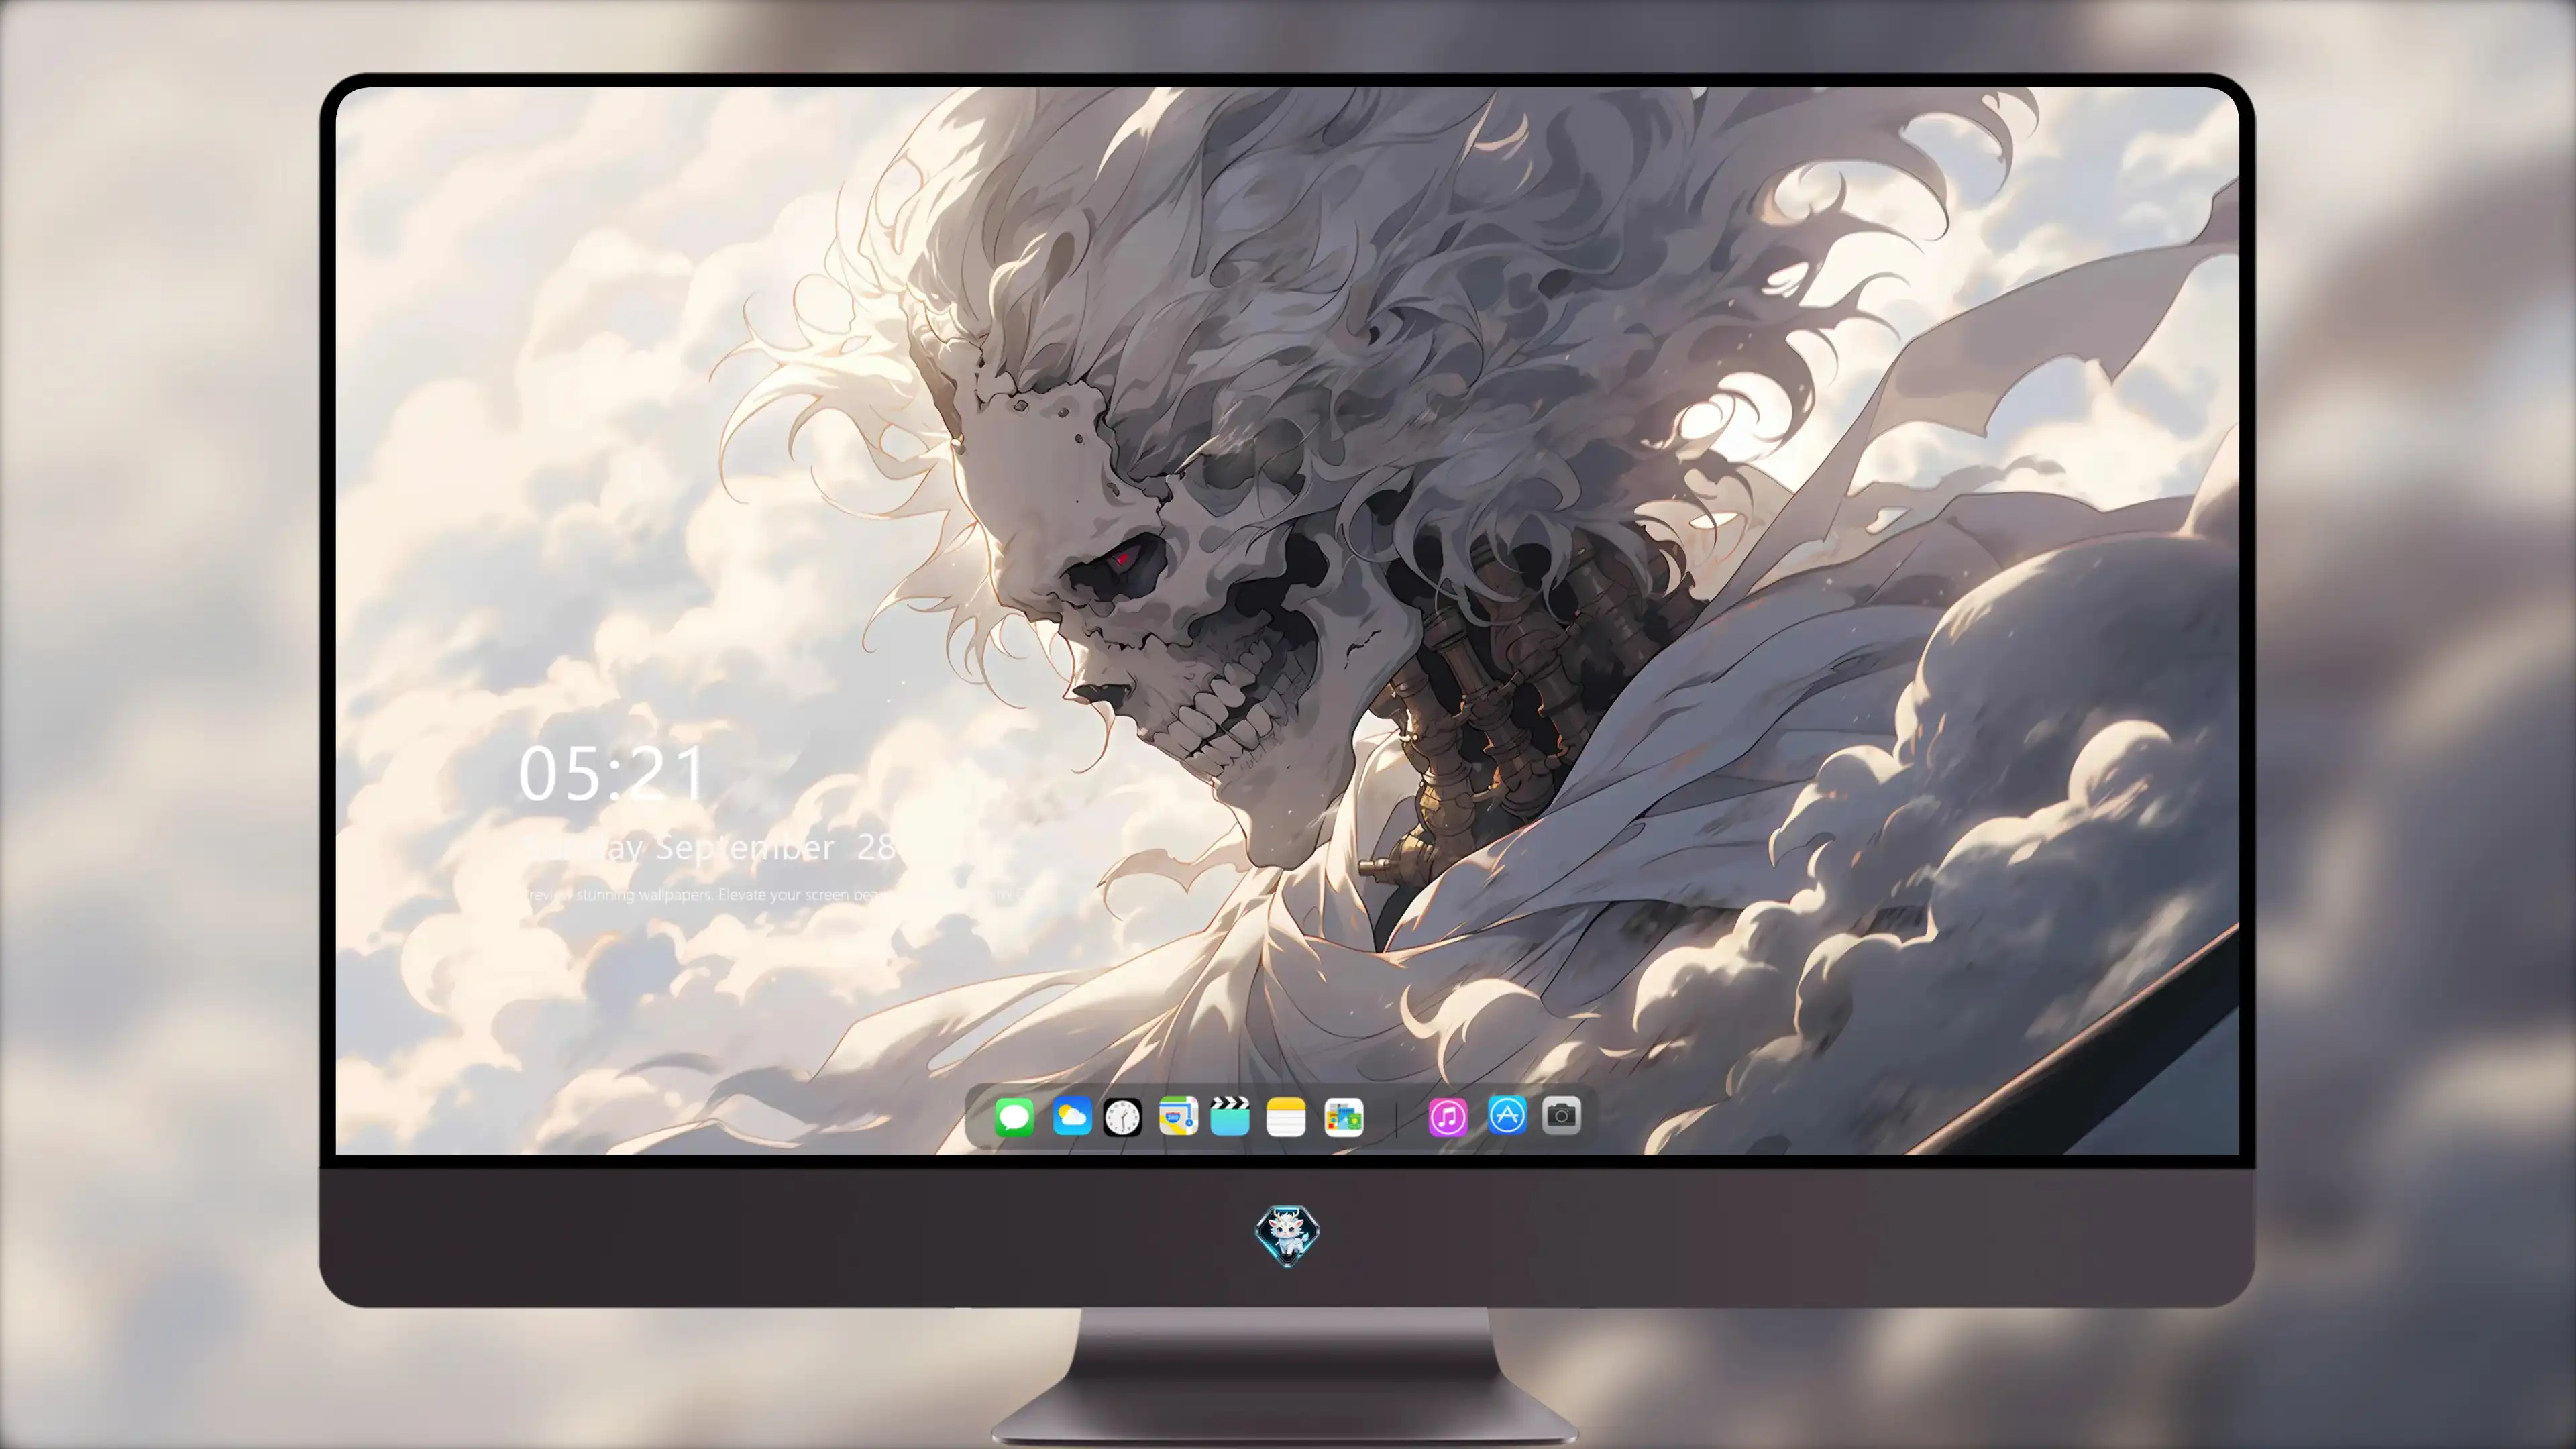Launch the iTunes Store music icon
The height and width of the screenshot is (1449, 2576).
click(1448, 1117)
